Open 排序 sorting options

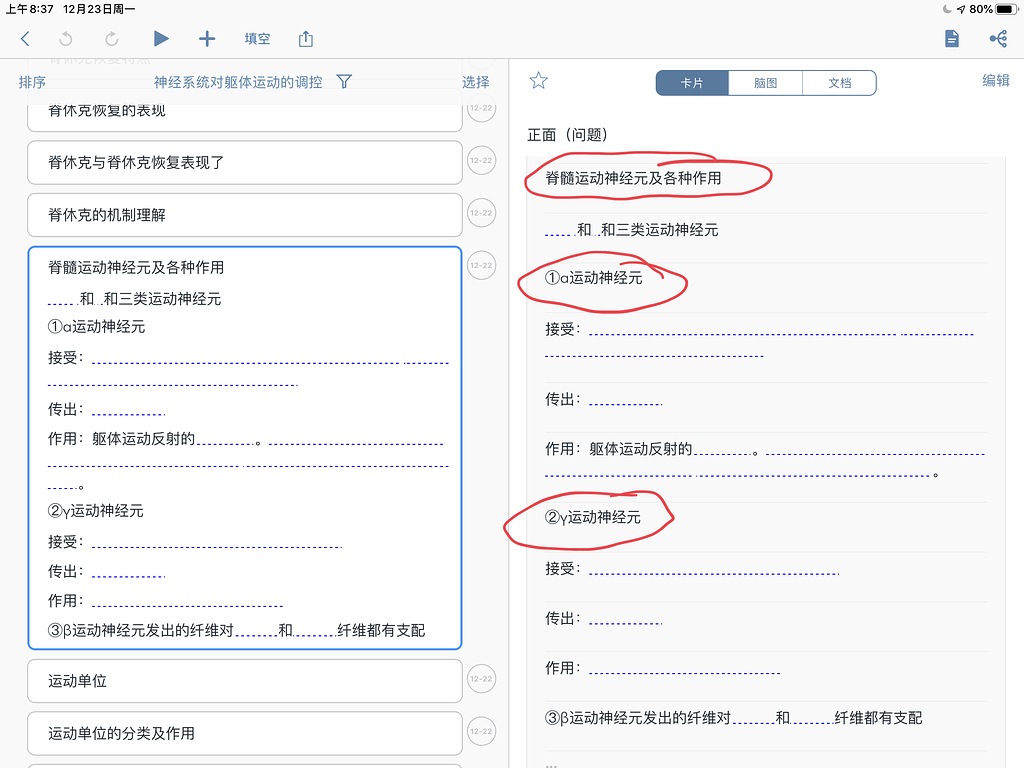tap(31, 82)
